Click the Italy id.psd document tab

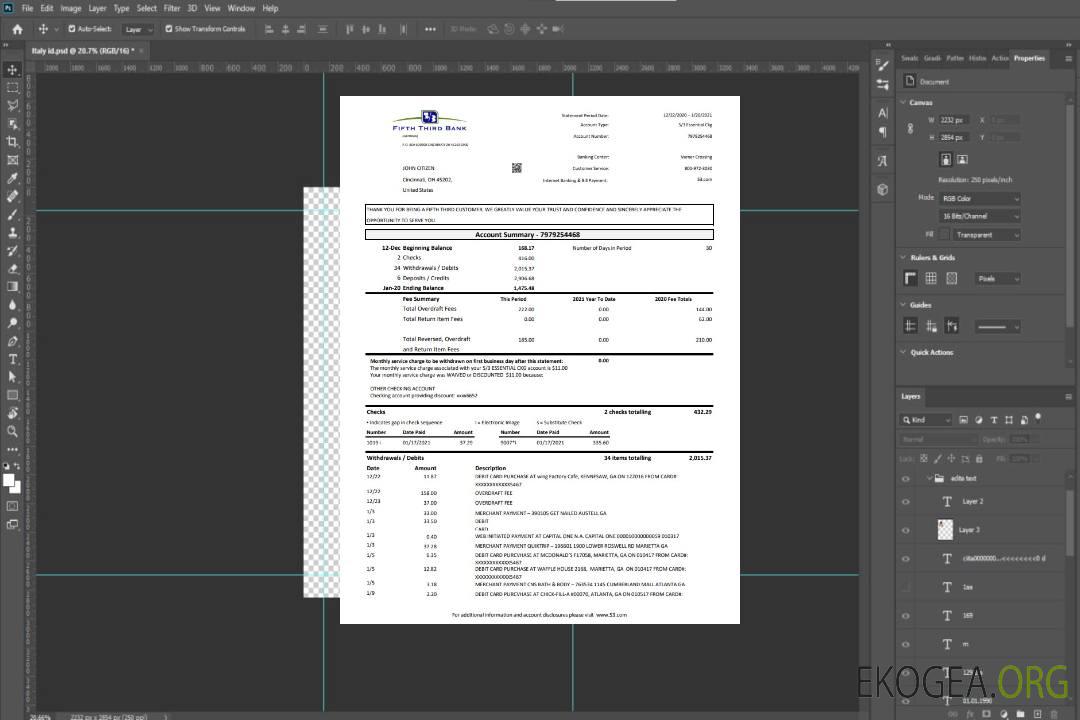point(83,51)
